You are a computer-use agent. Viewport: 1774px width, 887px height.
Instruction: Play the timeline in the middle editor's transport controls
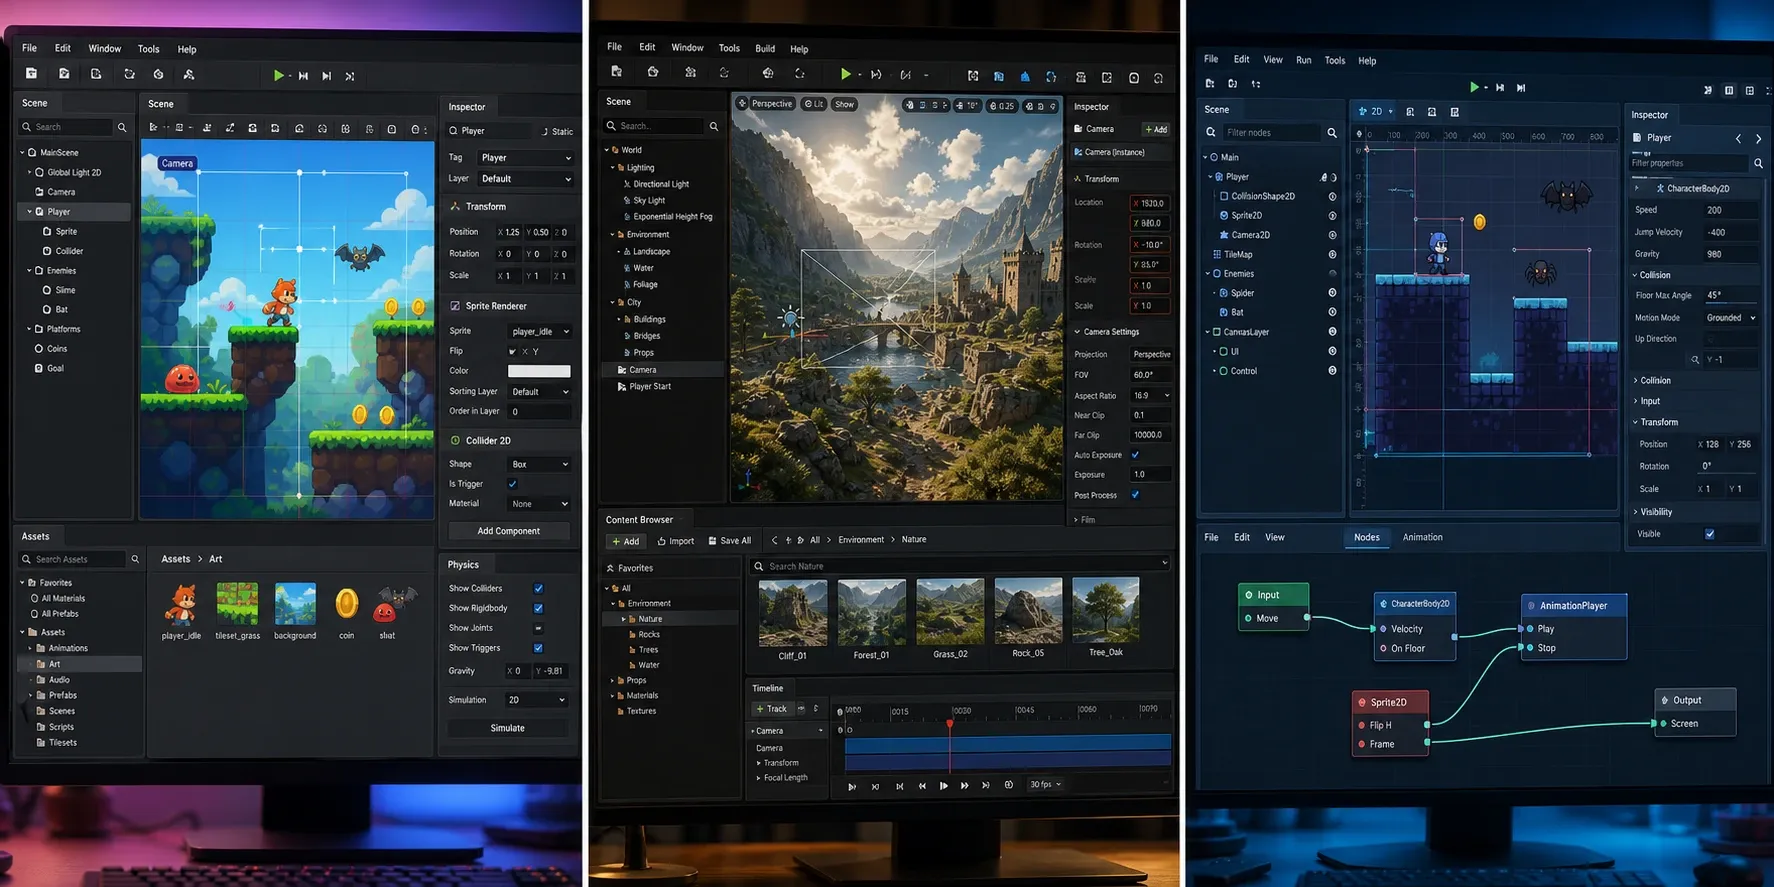[x=943, y=786]
